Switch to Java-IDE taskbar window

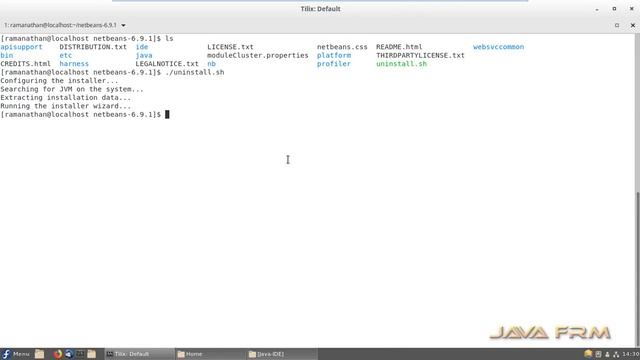click(x=282, y=354)
